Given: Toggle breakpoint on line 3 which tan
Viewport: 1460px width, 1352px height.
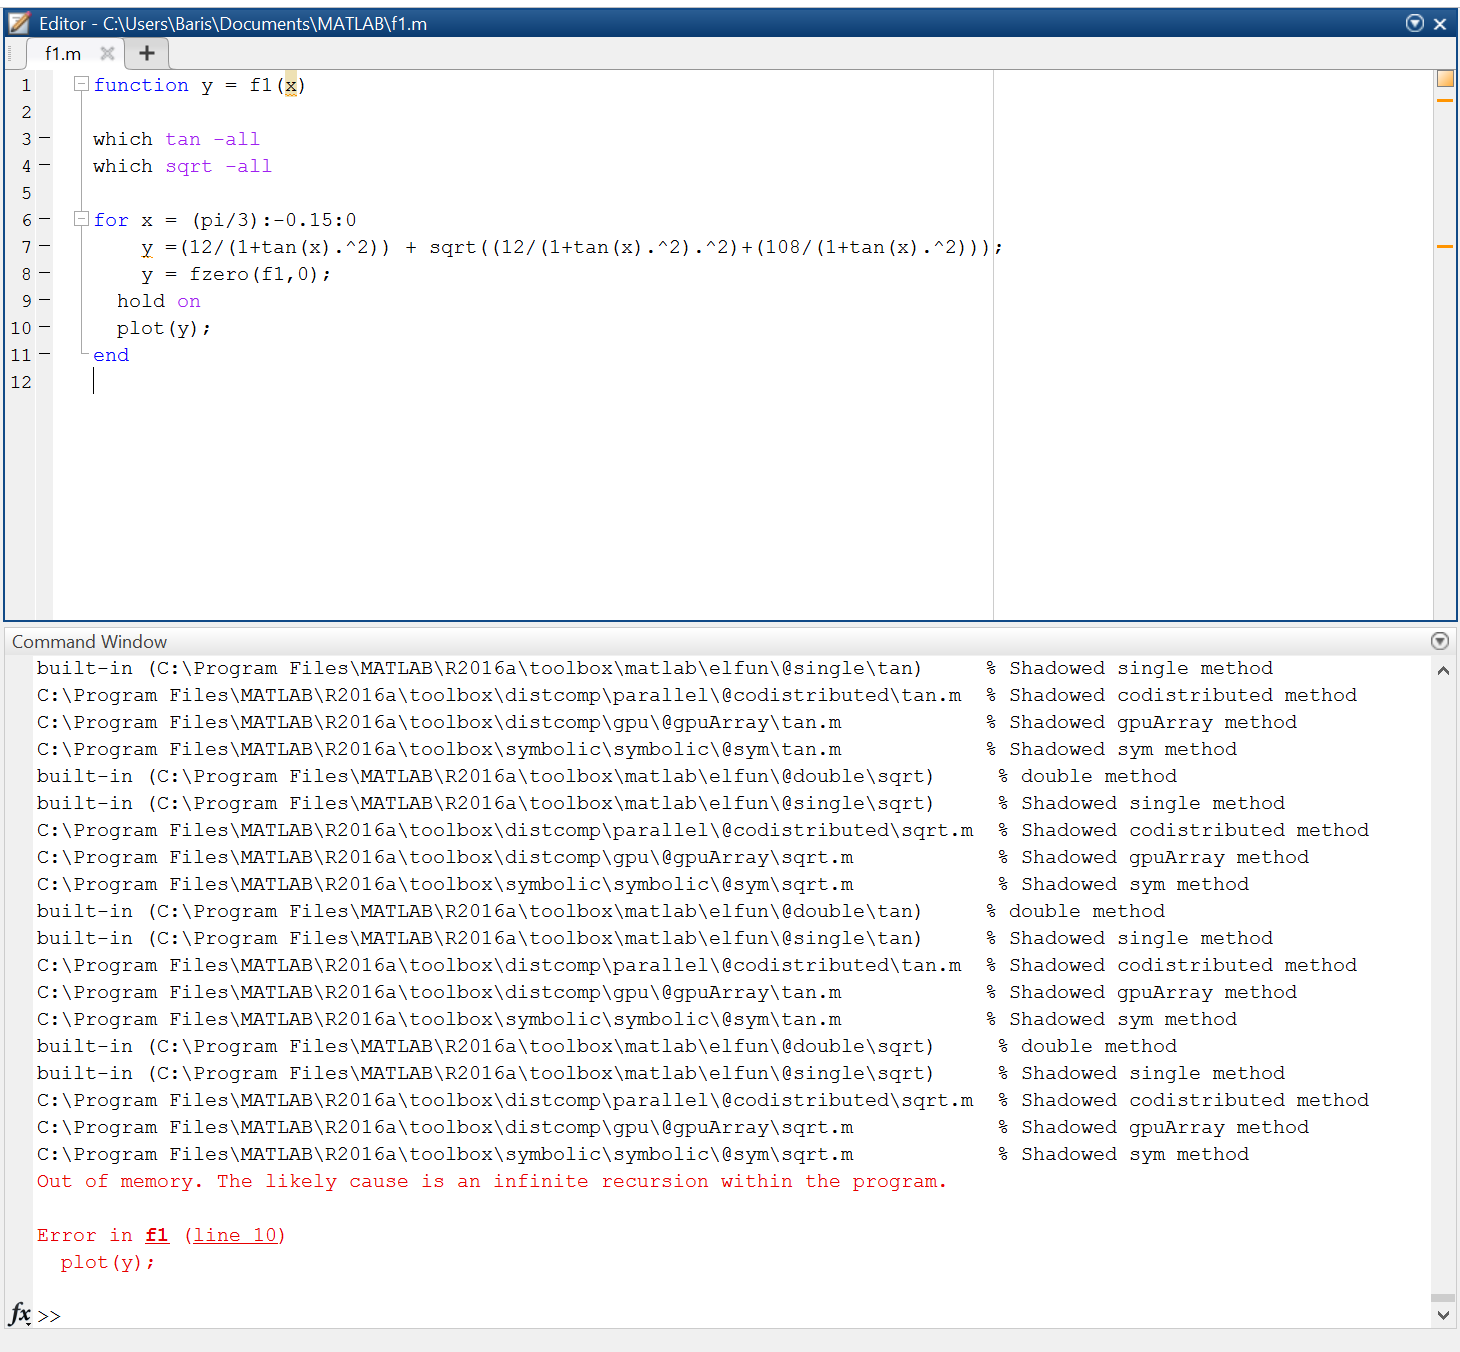Looking at the screenshot, I should coord(44,139).
